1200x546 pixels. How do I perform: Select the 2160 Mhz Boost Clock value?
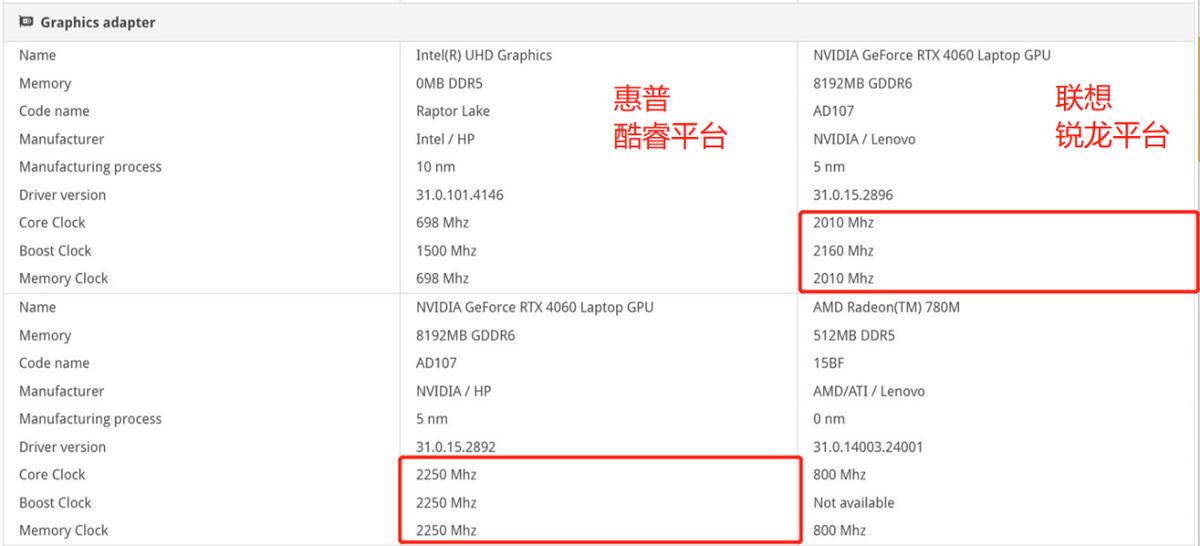843,251
